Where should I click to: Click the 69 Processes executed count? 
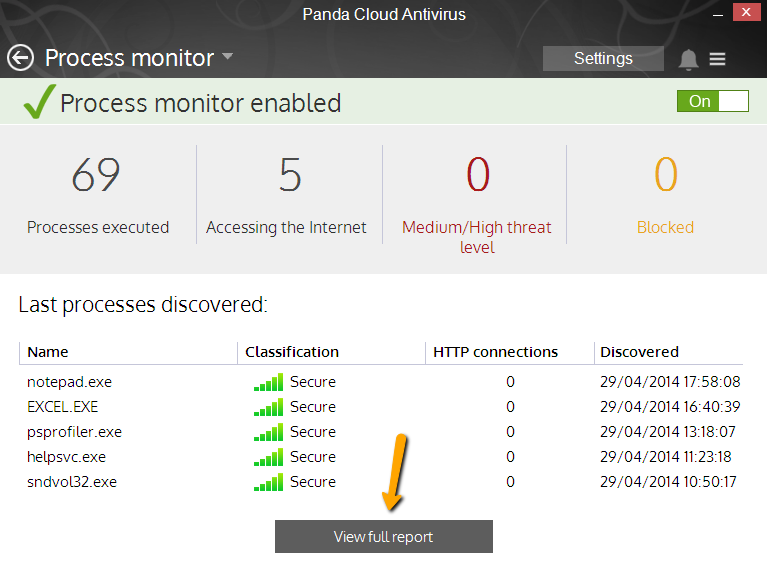96,175
